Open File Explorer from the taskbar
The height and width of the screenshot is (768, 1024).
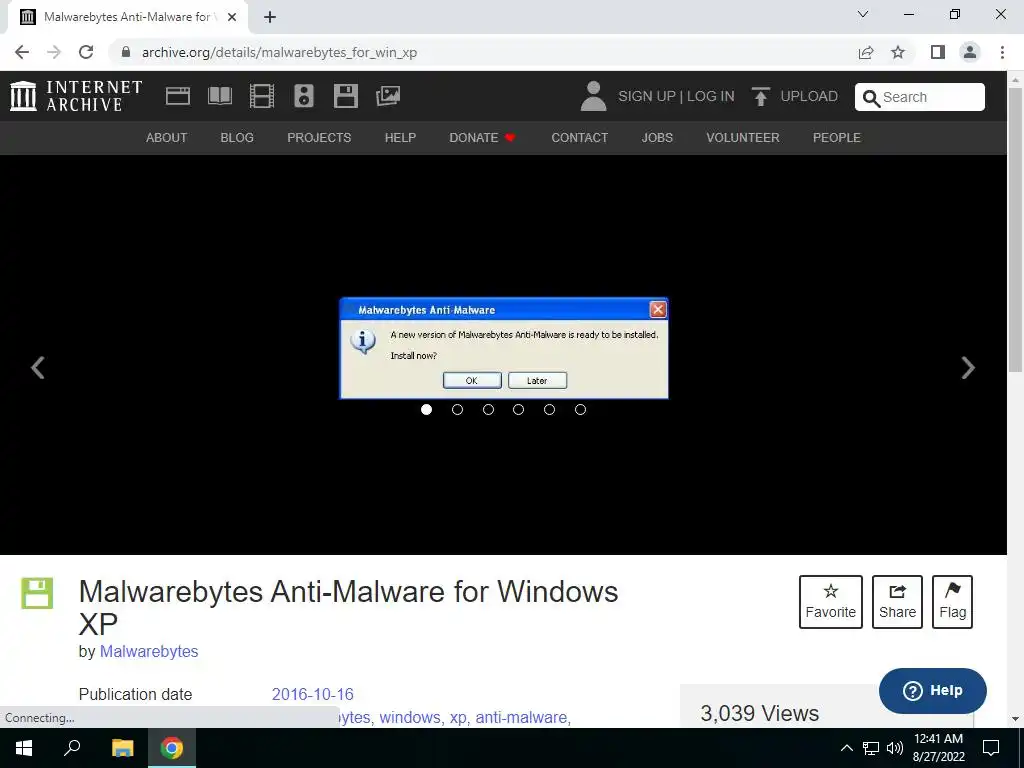point(122,748)
